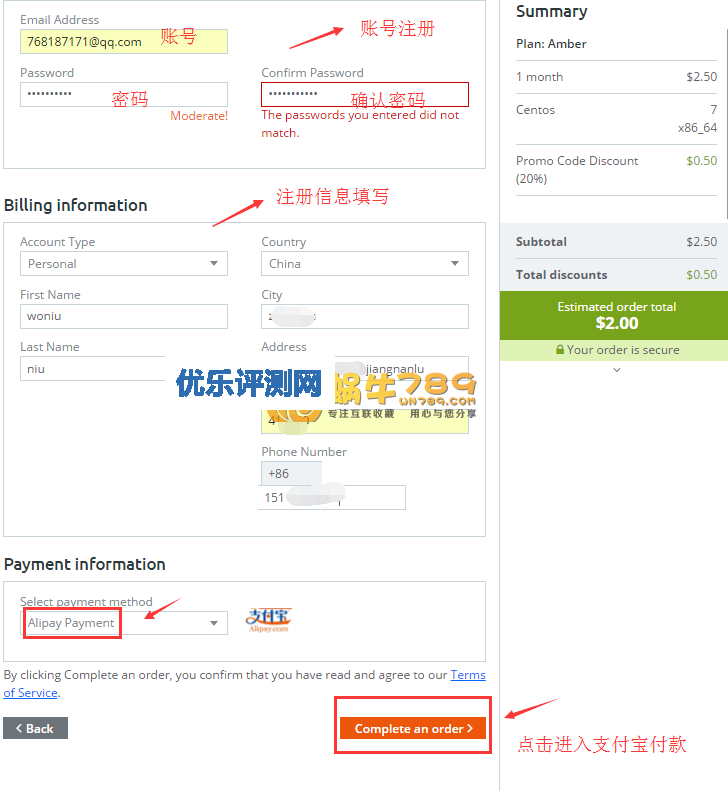Click the +86 phone country code field

click(x=291, y=473)
